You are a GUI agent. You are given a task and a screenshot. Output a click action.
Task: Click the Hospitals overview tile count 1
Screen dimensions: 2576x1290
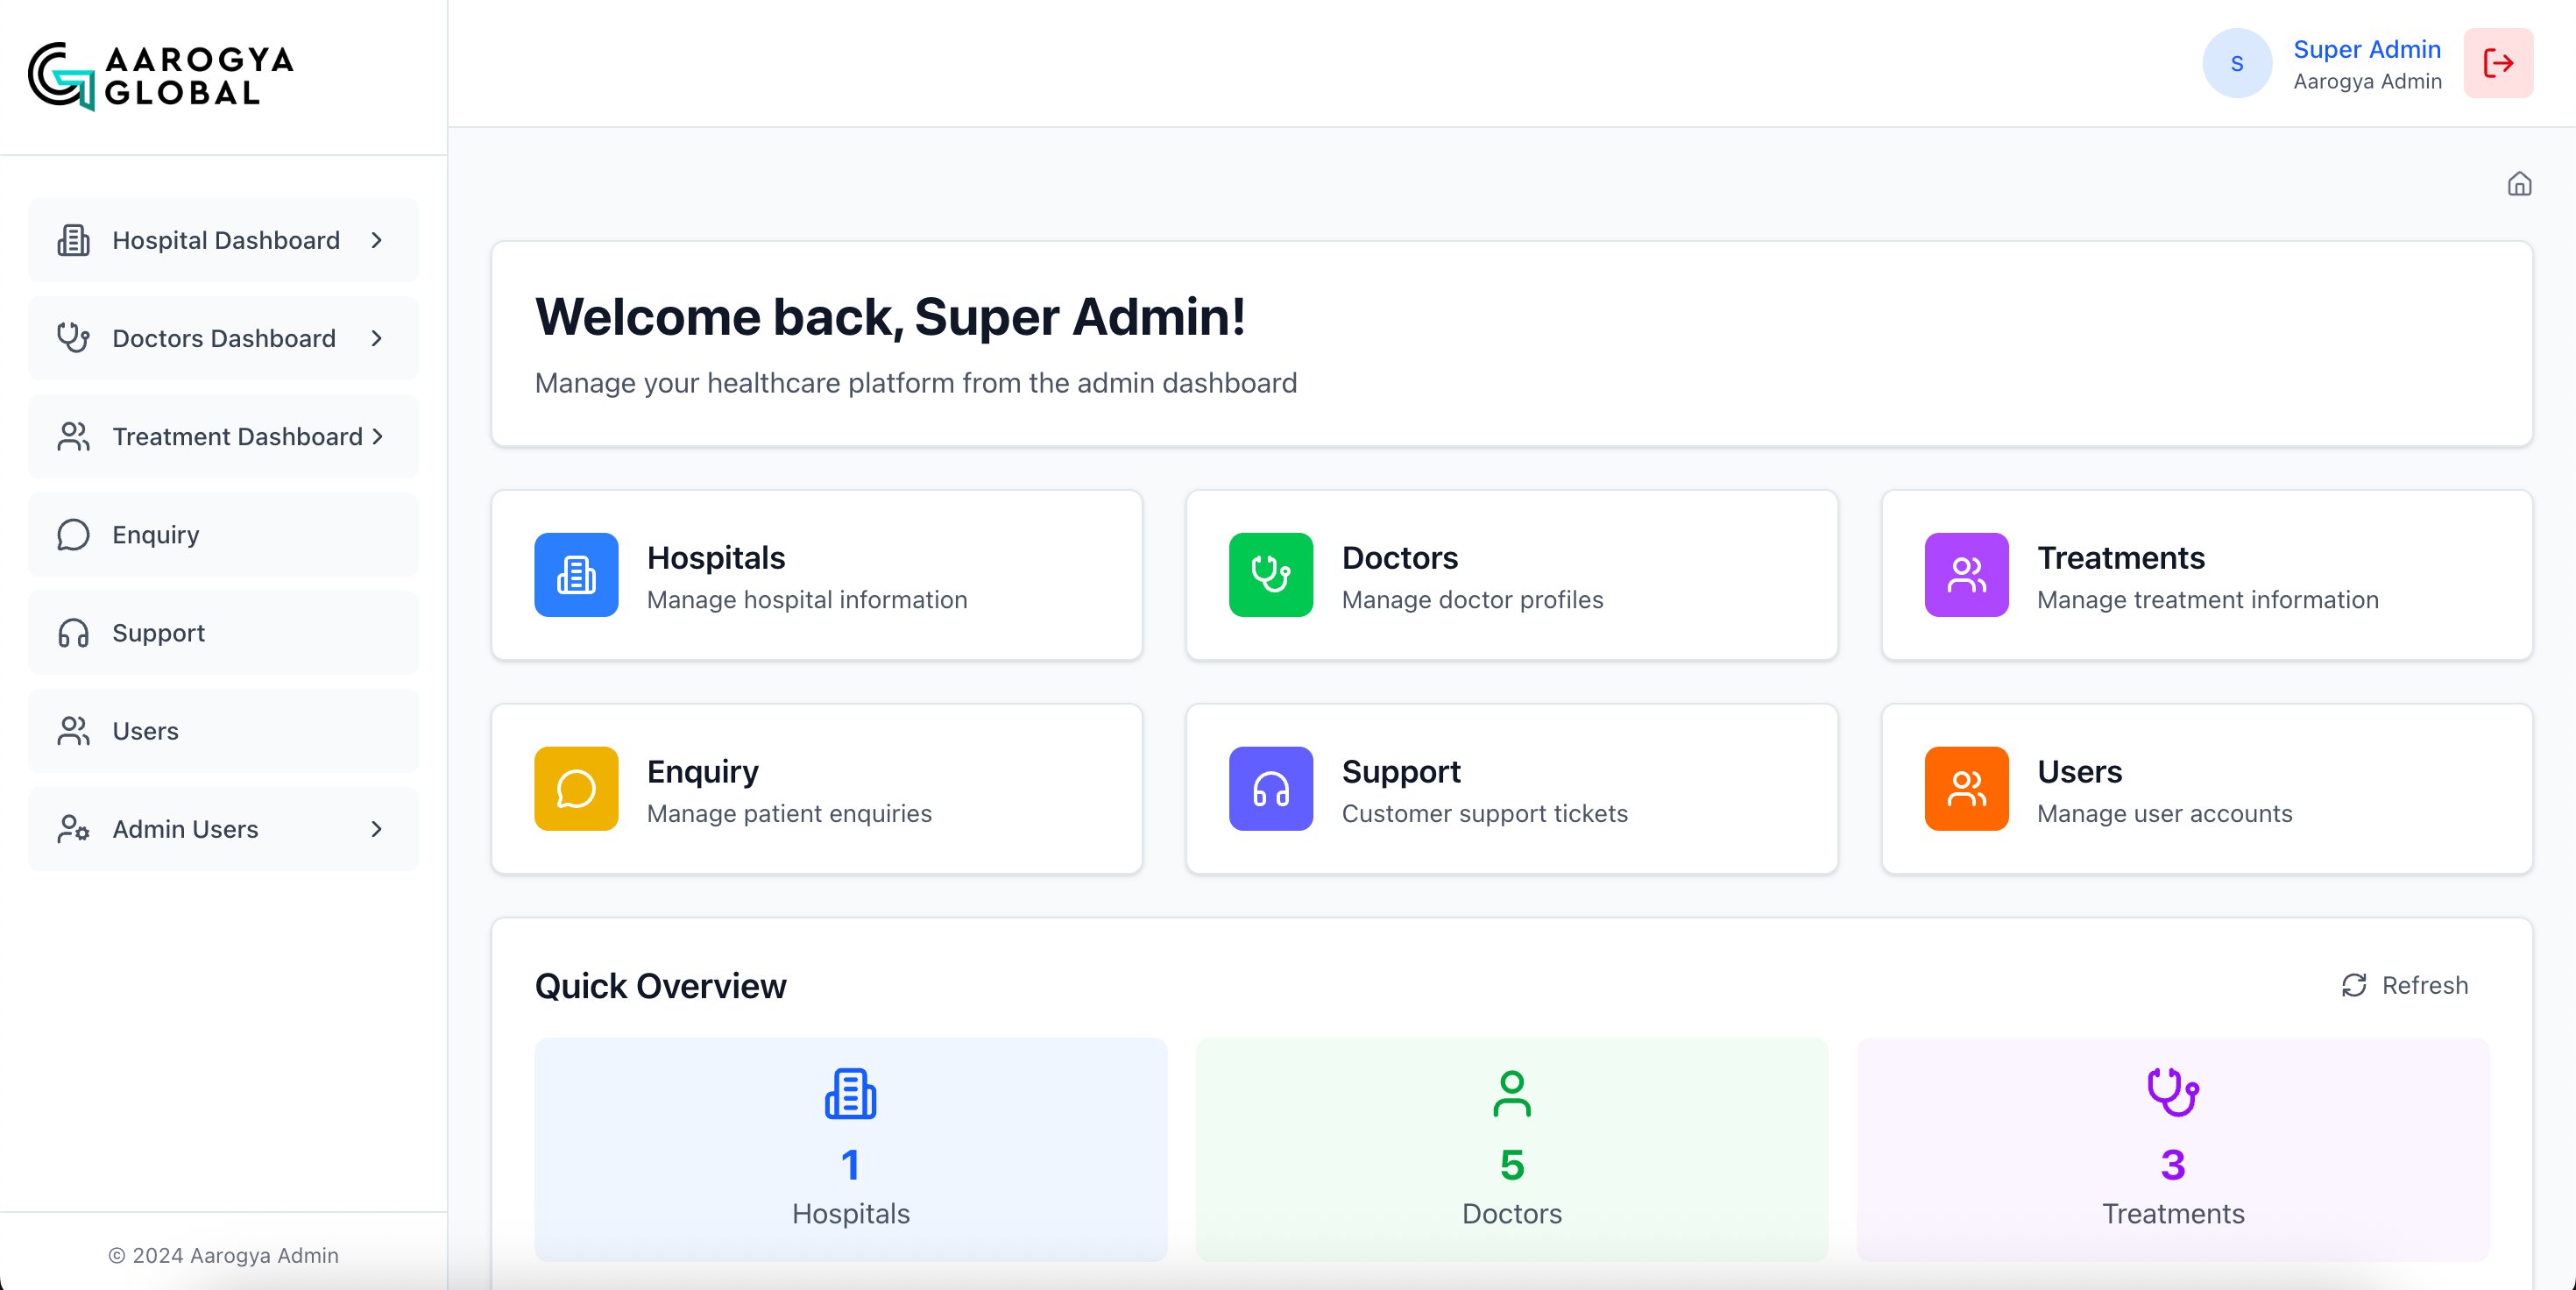pos(850,1164)
